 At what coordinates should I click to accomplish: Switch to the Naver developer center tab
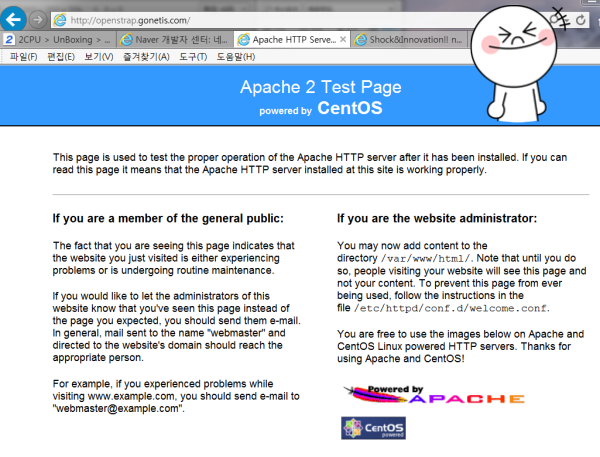[x=174, y=39]
